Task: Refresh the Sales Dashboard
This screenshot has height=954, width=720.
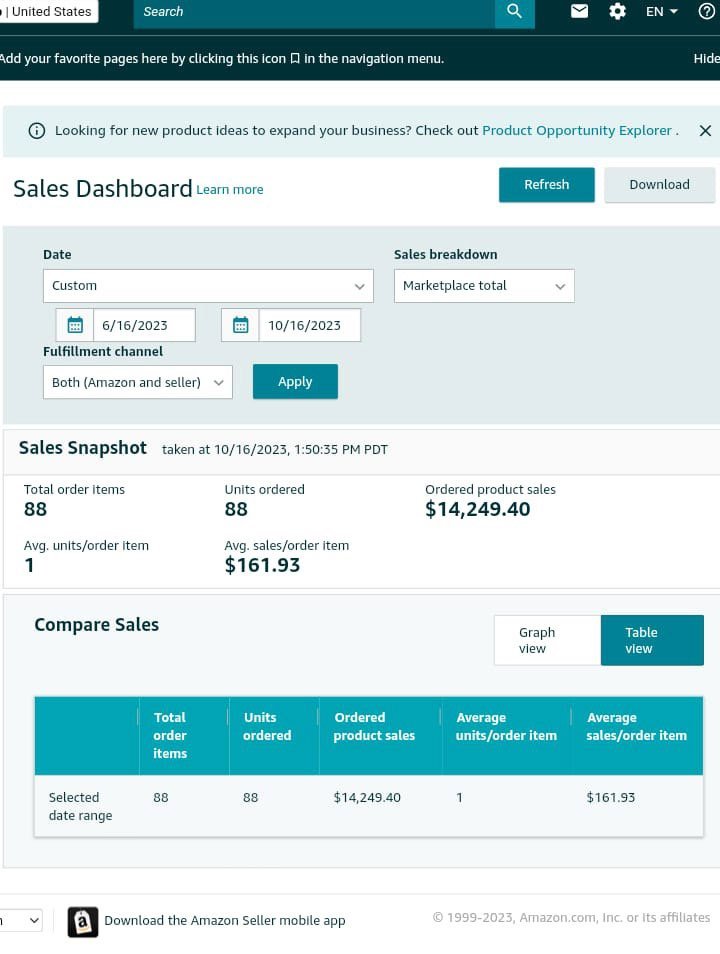Action: pos(546,184)
